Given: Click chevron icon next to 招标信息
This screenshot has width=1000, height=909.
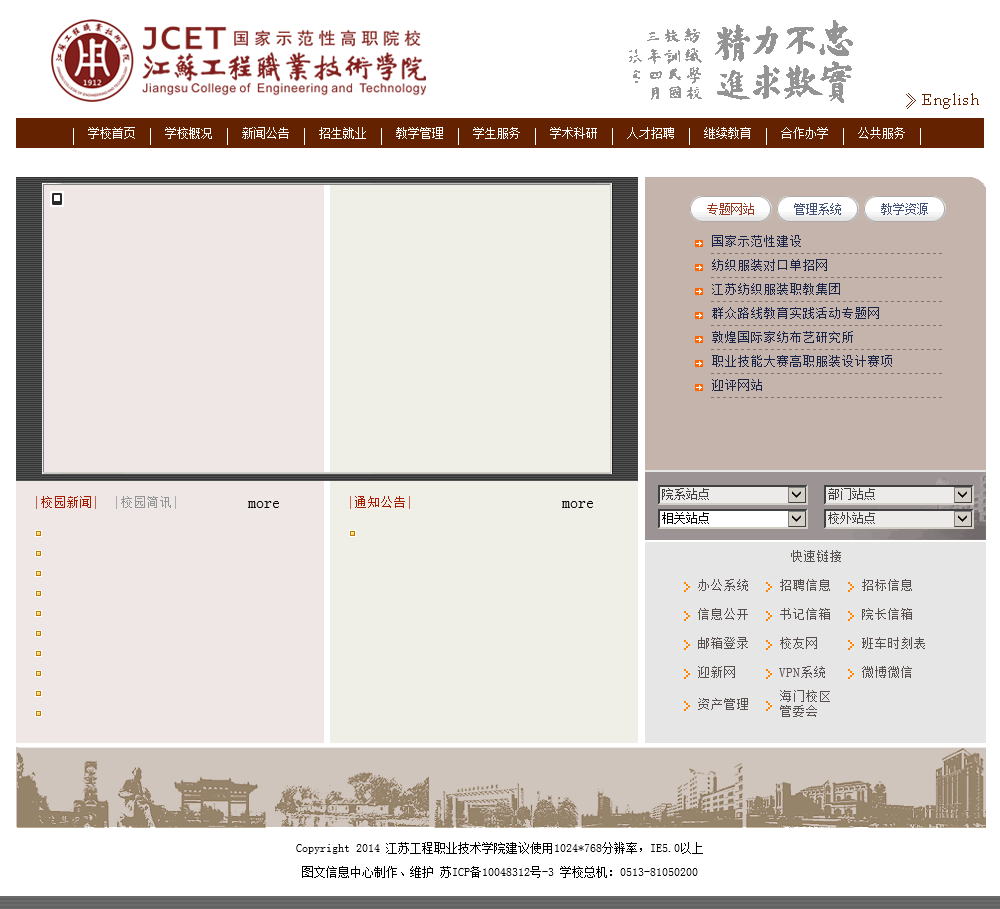Looking at the screenshot, I should 851,587.
